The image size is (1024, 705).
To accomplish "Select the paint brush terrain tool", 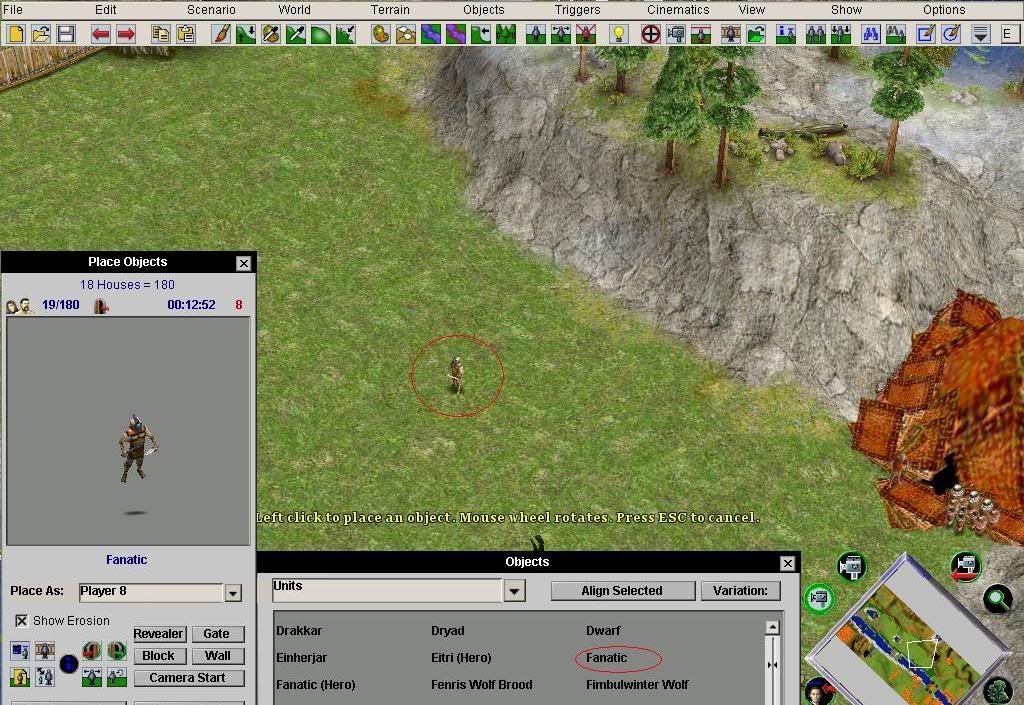I will [221, 34].
